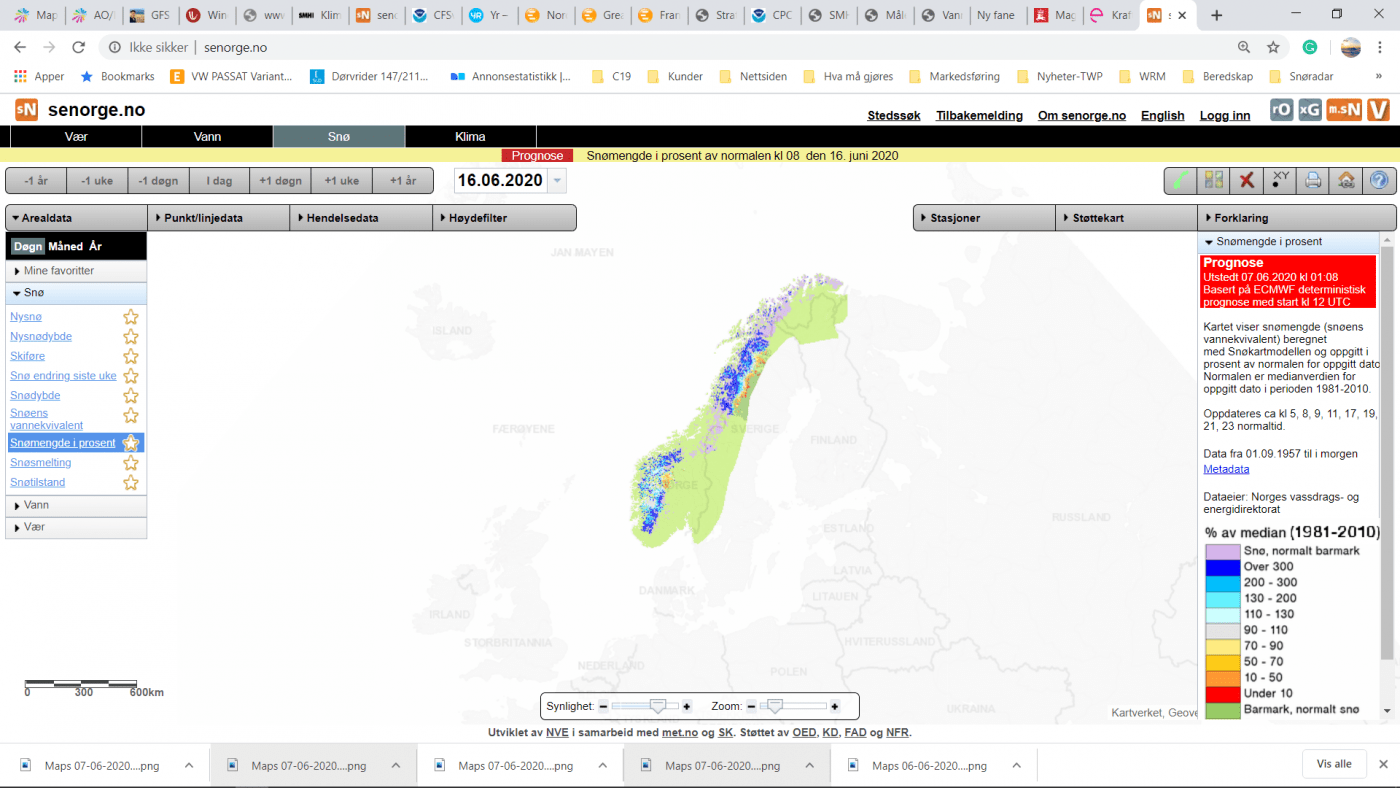Expand the Vann section in sidebar
Image resolution: width=1400 pixels, height=788 pixels.
point(76,505)
